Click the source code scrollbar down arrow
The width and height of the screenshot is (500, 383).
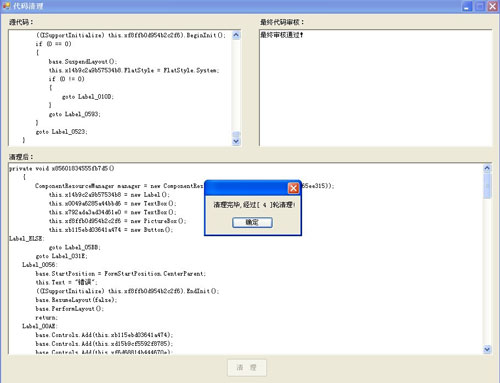pos(236,141)
